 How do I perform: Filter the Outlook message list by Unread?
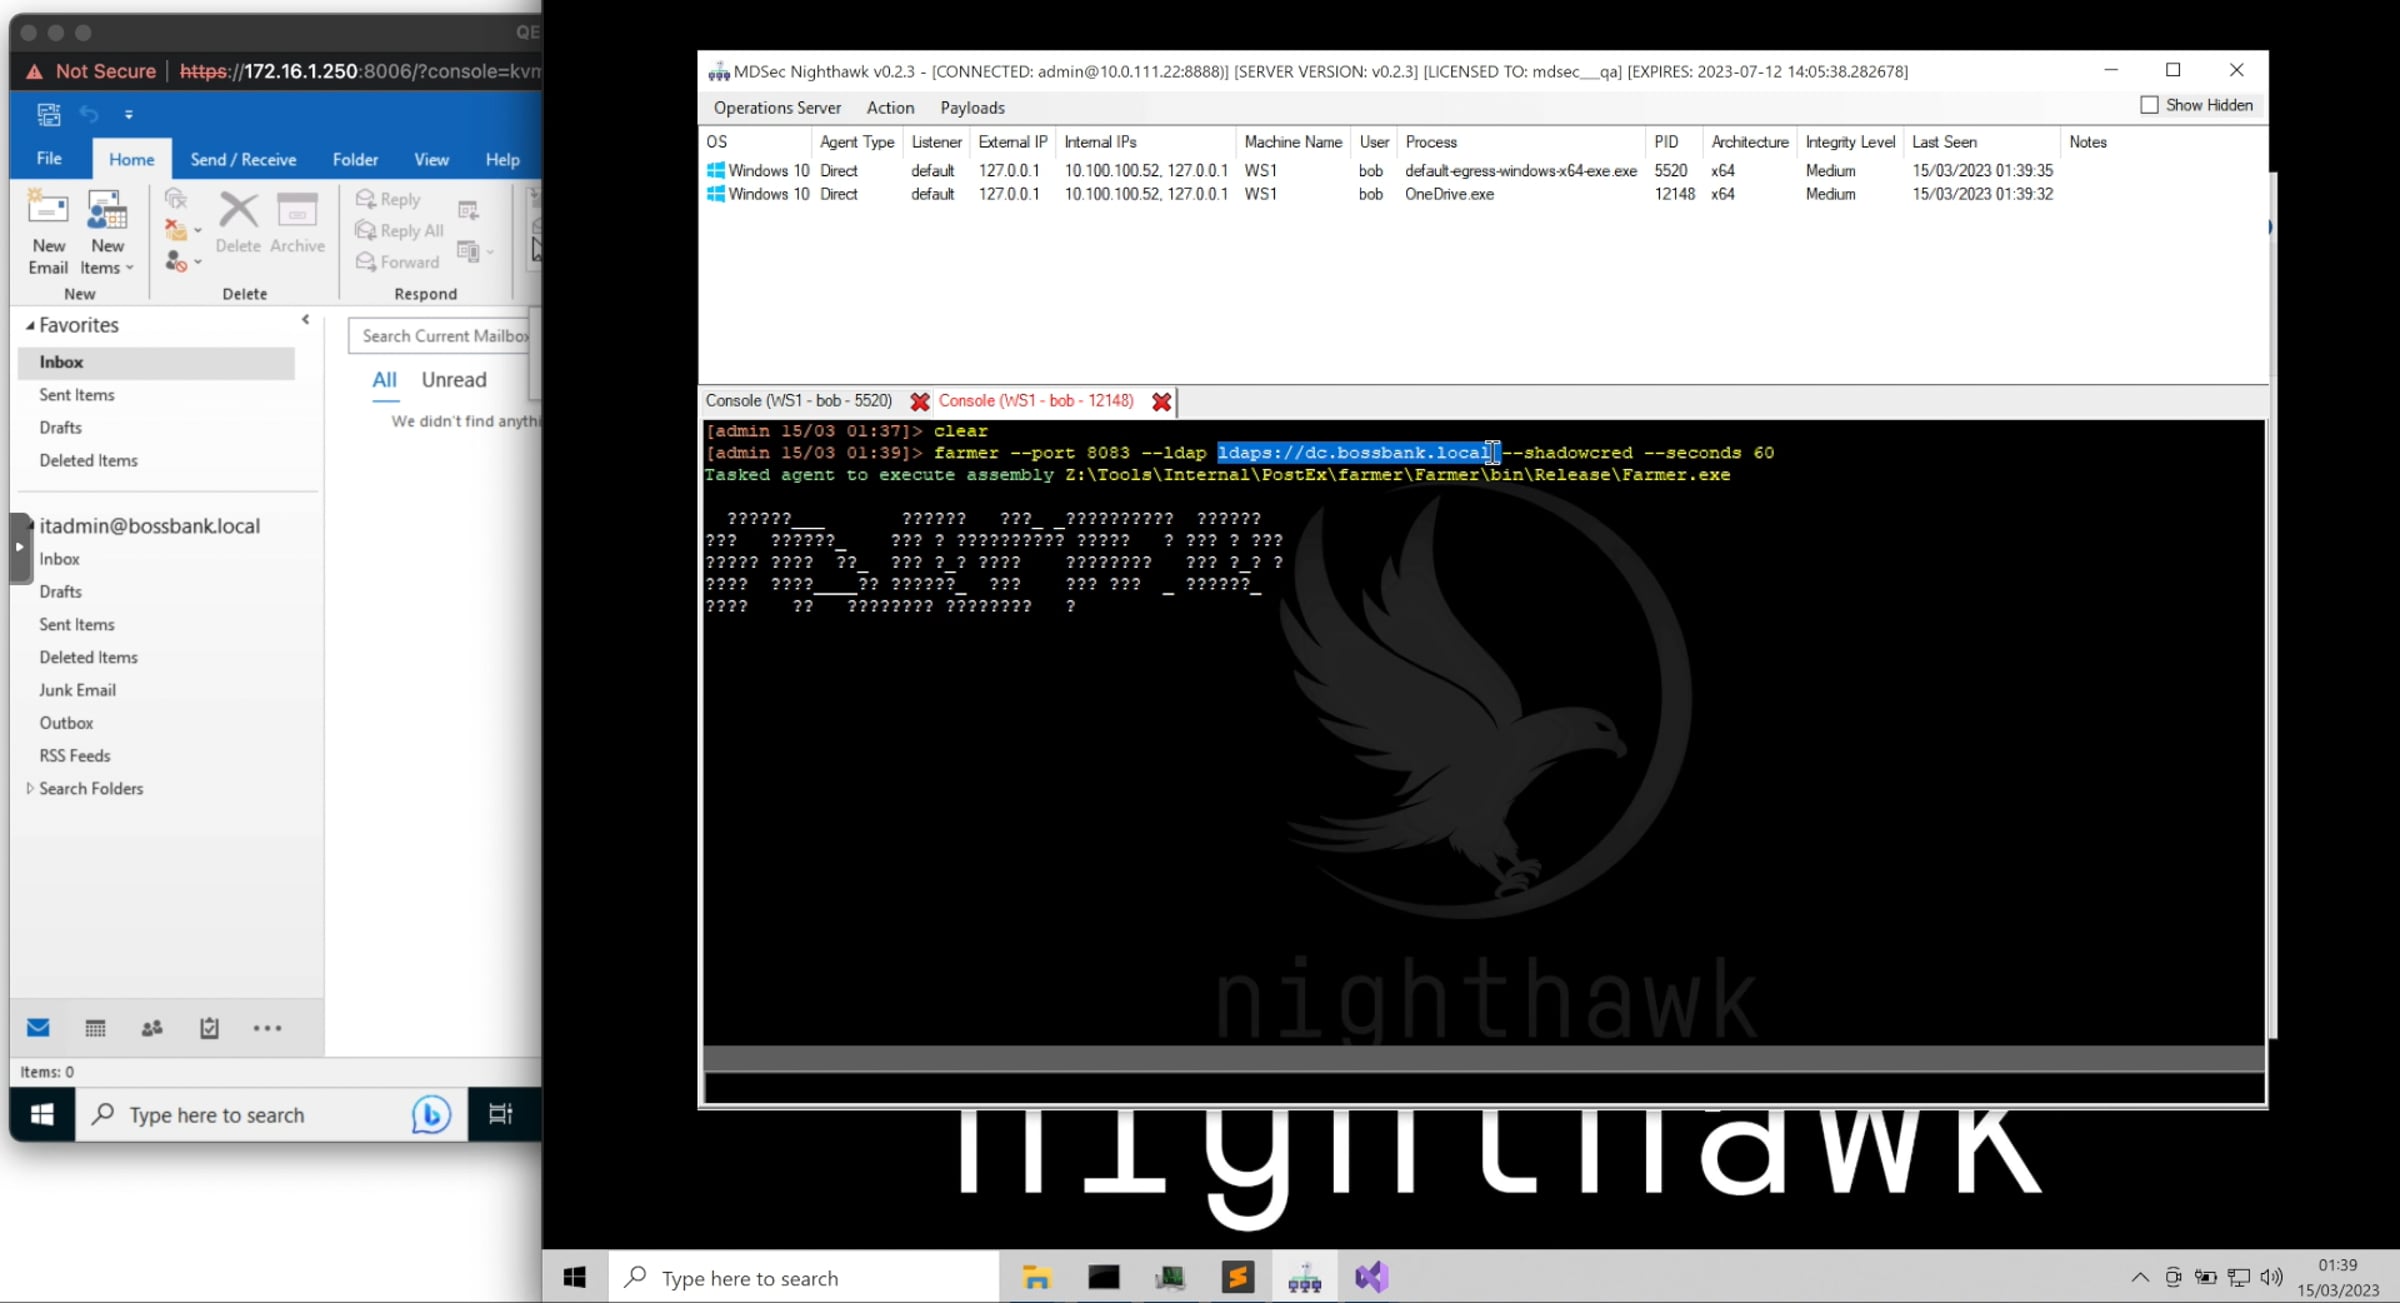[x=454, y=380]
